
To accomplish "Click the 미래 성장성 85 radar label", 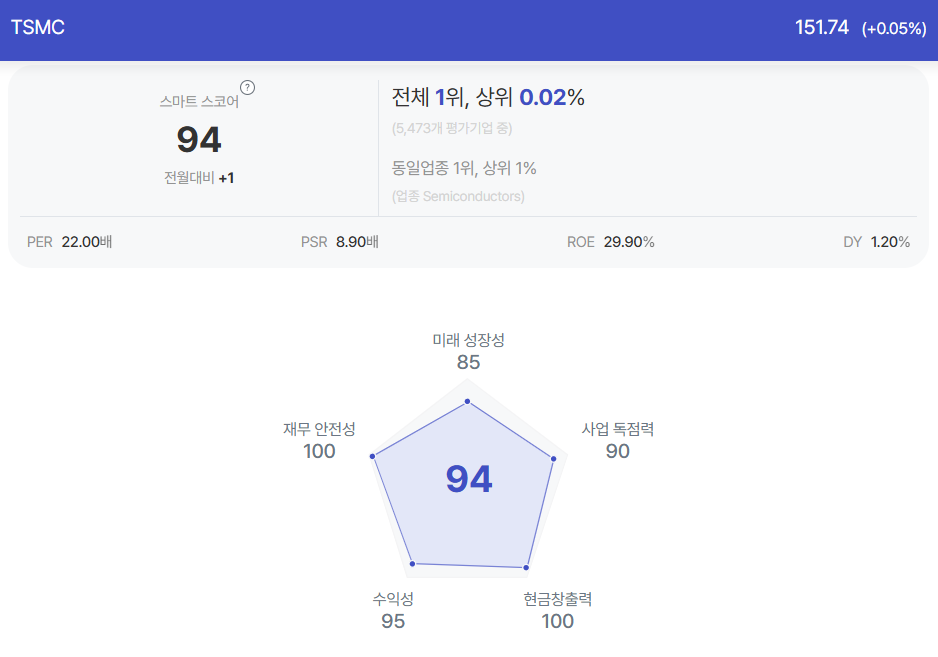I will tap(468, 352).
